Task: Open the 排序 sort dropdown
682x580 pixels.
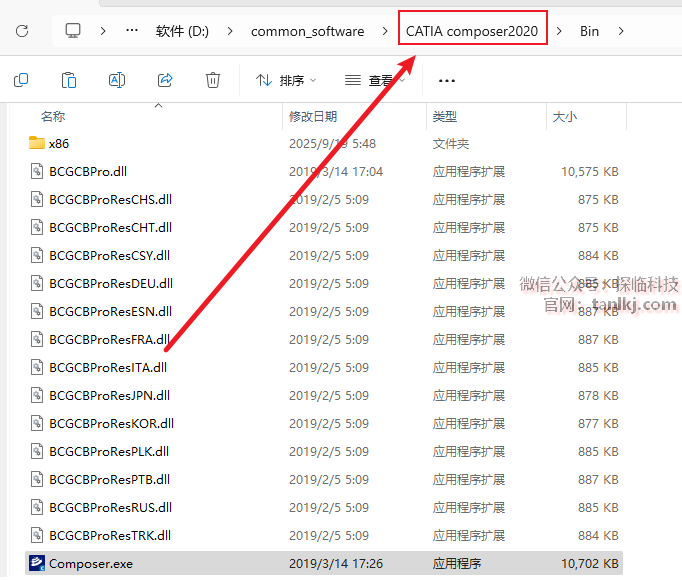Action: (286, 80)
